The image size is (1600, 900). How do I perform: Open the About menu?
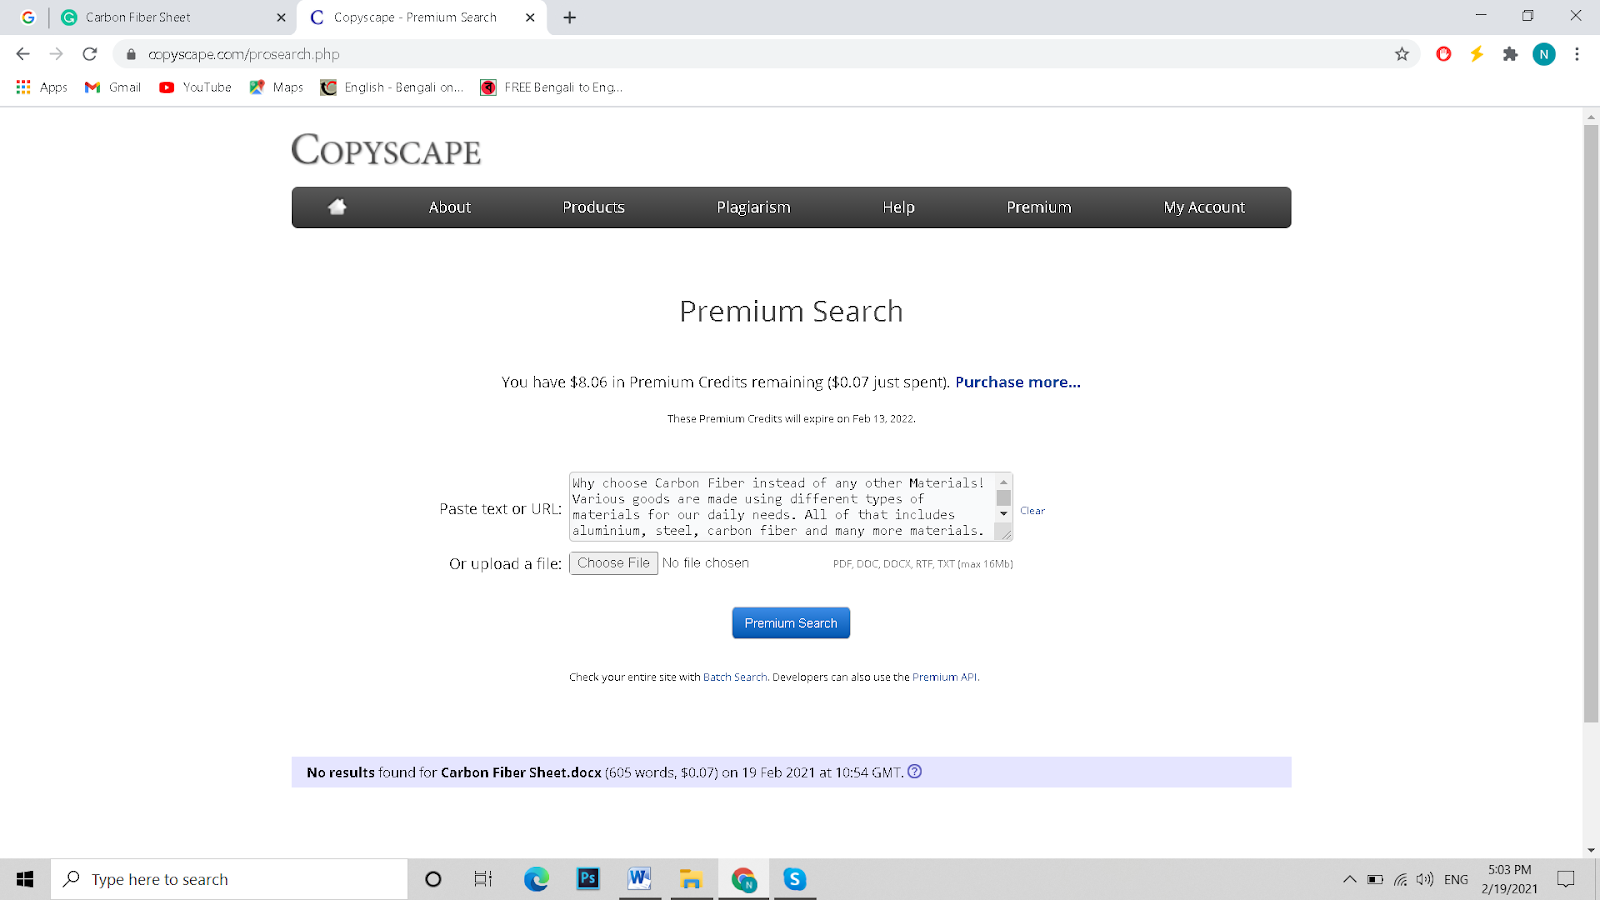point(450,207)
